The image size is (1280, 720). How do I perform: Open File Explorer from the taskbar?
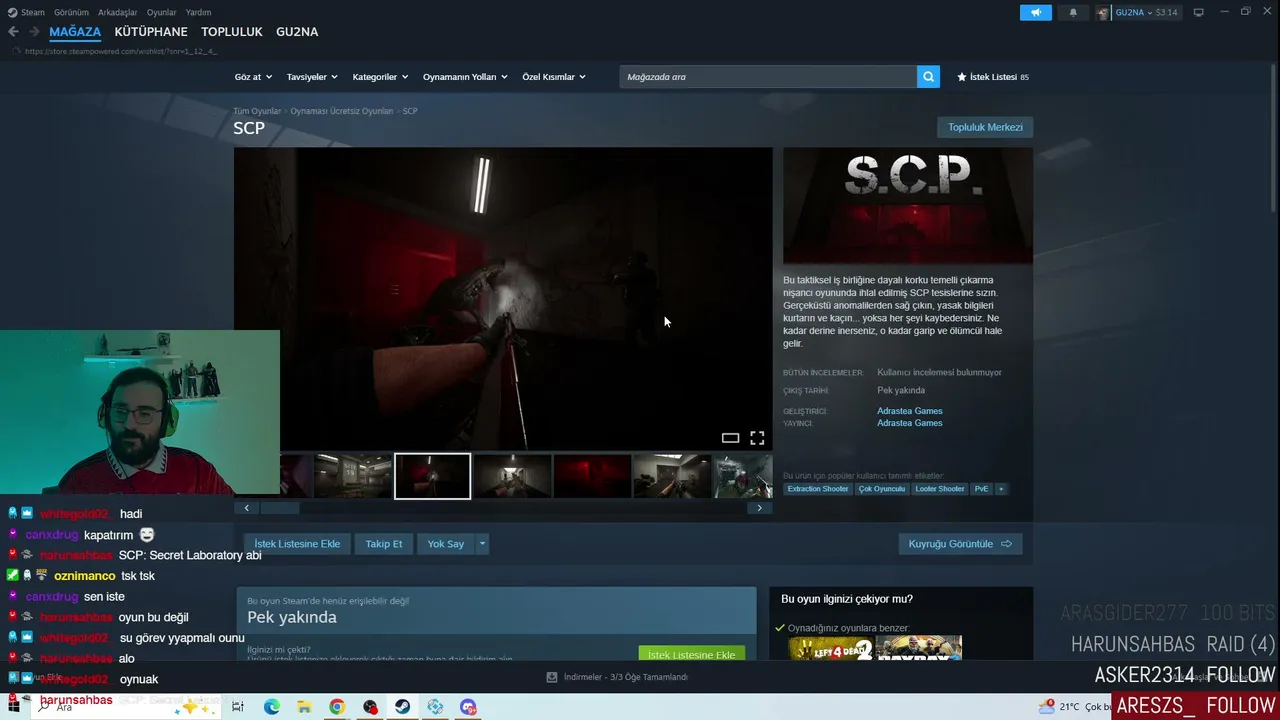305,707
